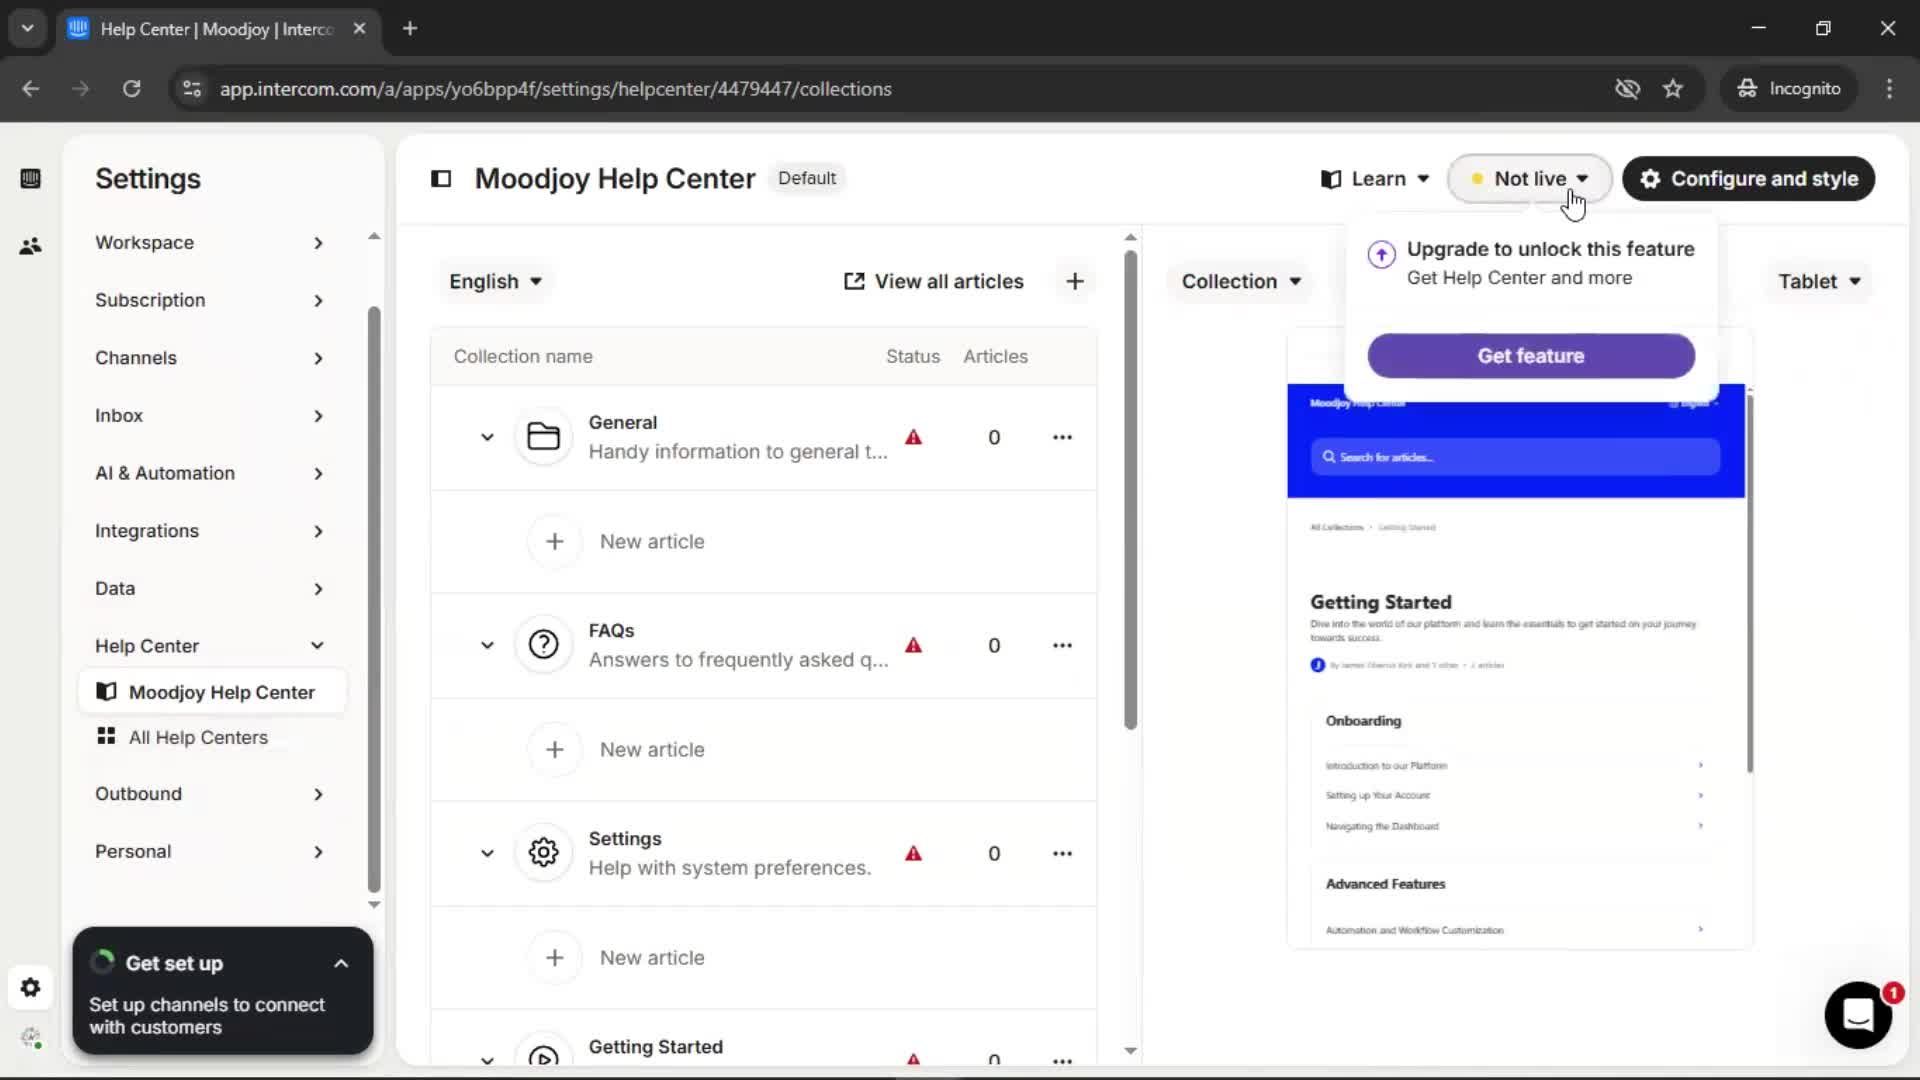This screenshot has height=1080, width=1920.
Task: Click the browser reload icon
Action: tap(131, 88)
